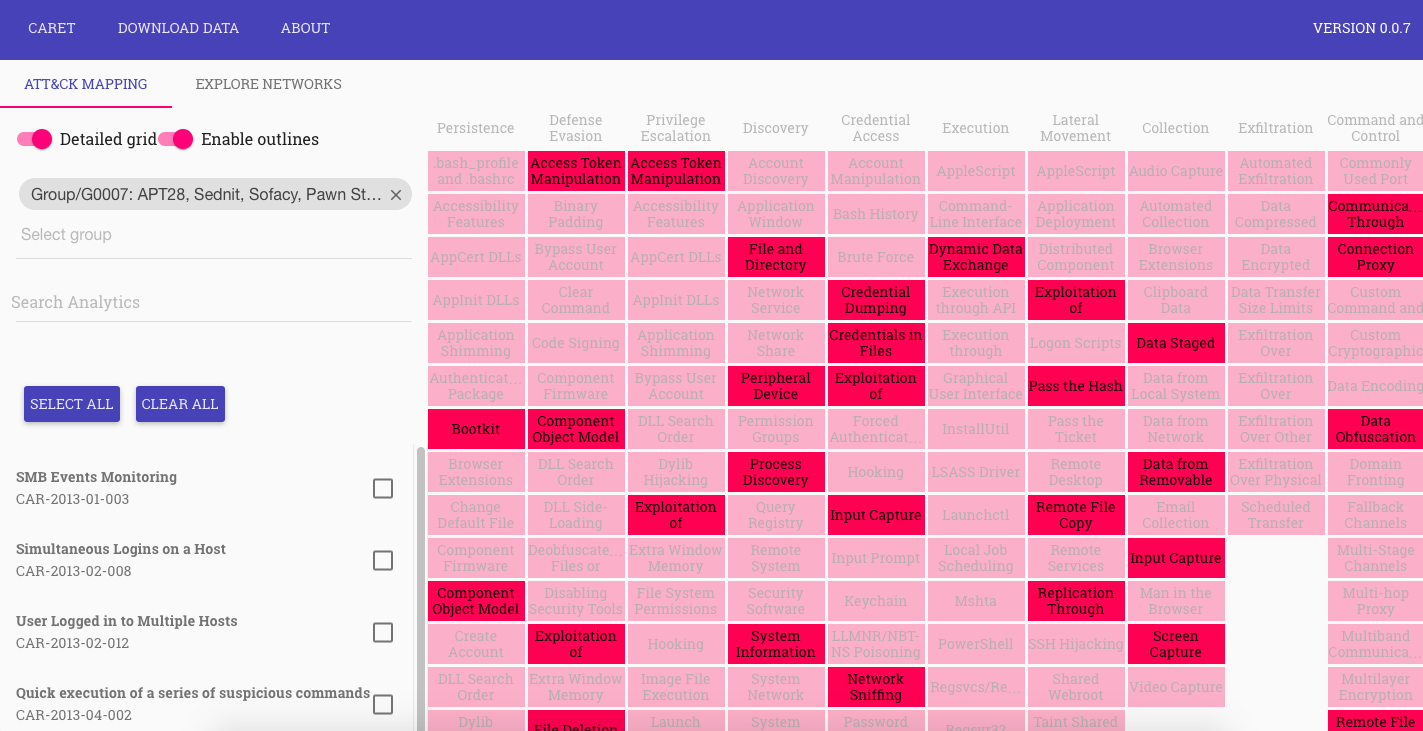Screen dimensions: 1423x731
Task: Click the analytics list scrollbar
Action: point(420,580)
